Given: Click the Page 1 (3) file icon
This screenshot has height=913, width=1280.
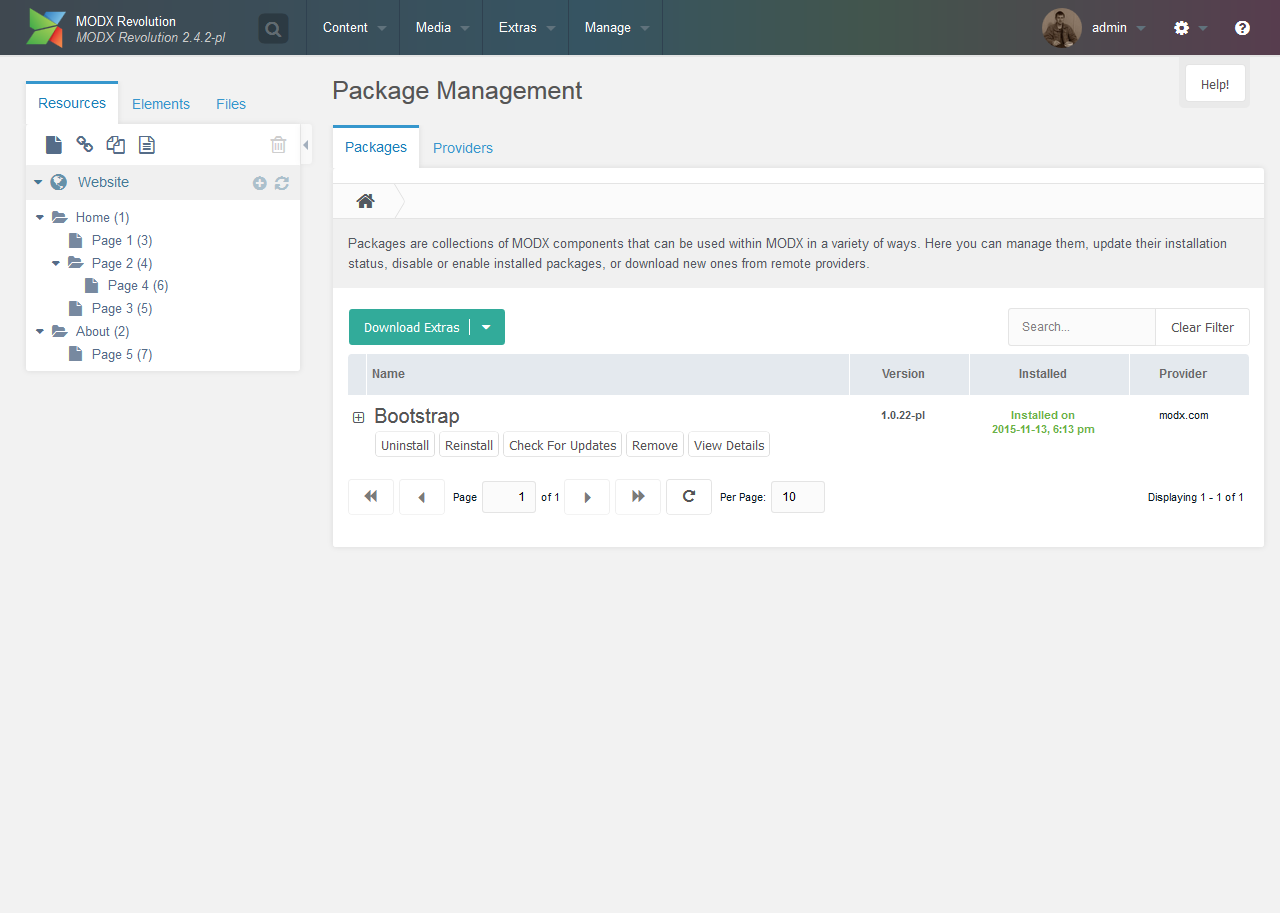Looking at the screenshot, I should [x=75, y=241].
